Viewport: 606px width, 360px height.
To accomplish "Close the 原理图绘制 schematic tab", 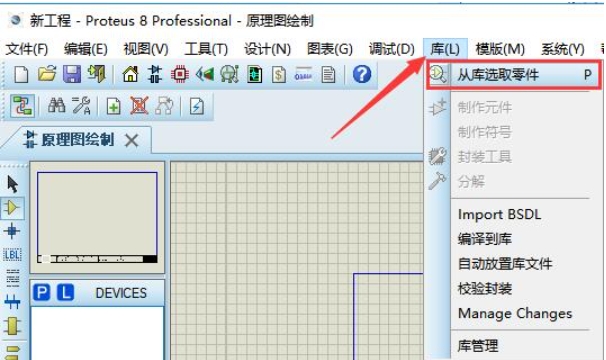I will (132, 140).
